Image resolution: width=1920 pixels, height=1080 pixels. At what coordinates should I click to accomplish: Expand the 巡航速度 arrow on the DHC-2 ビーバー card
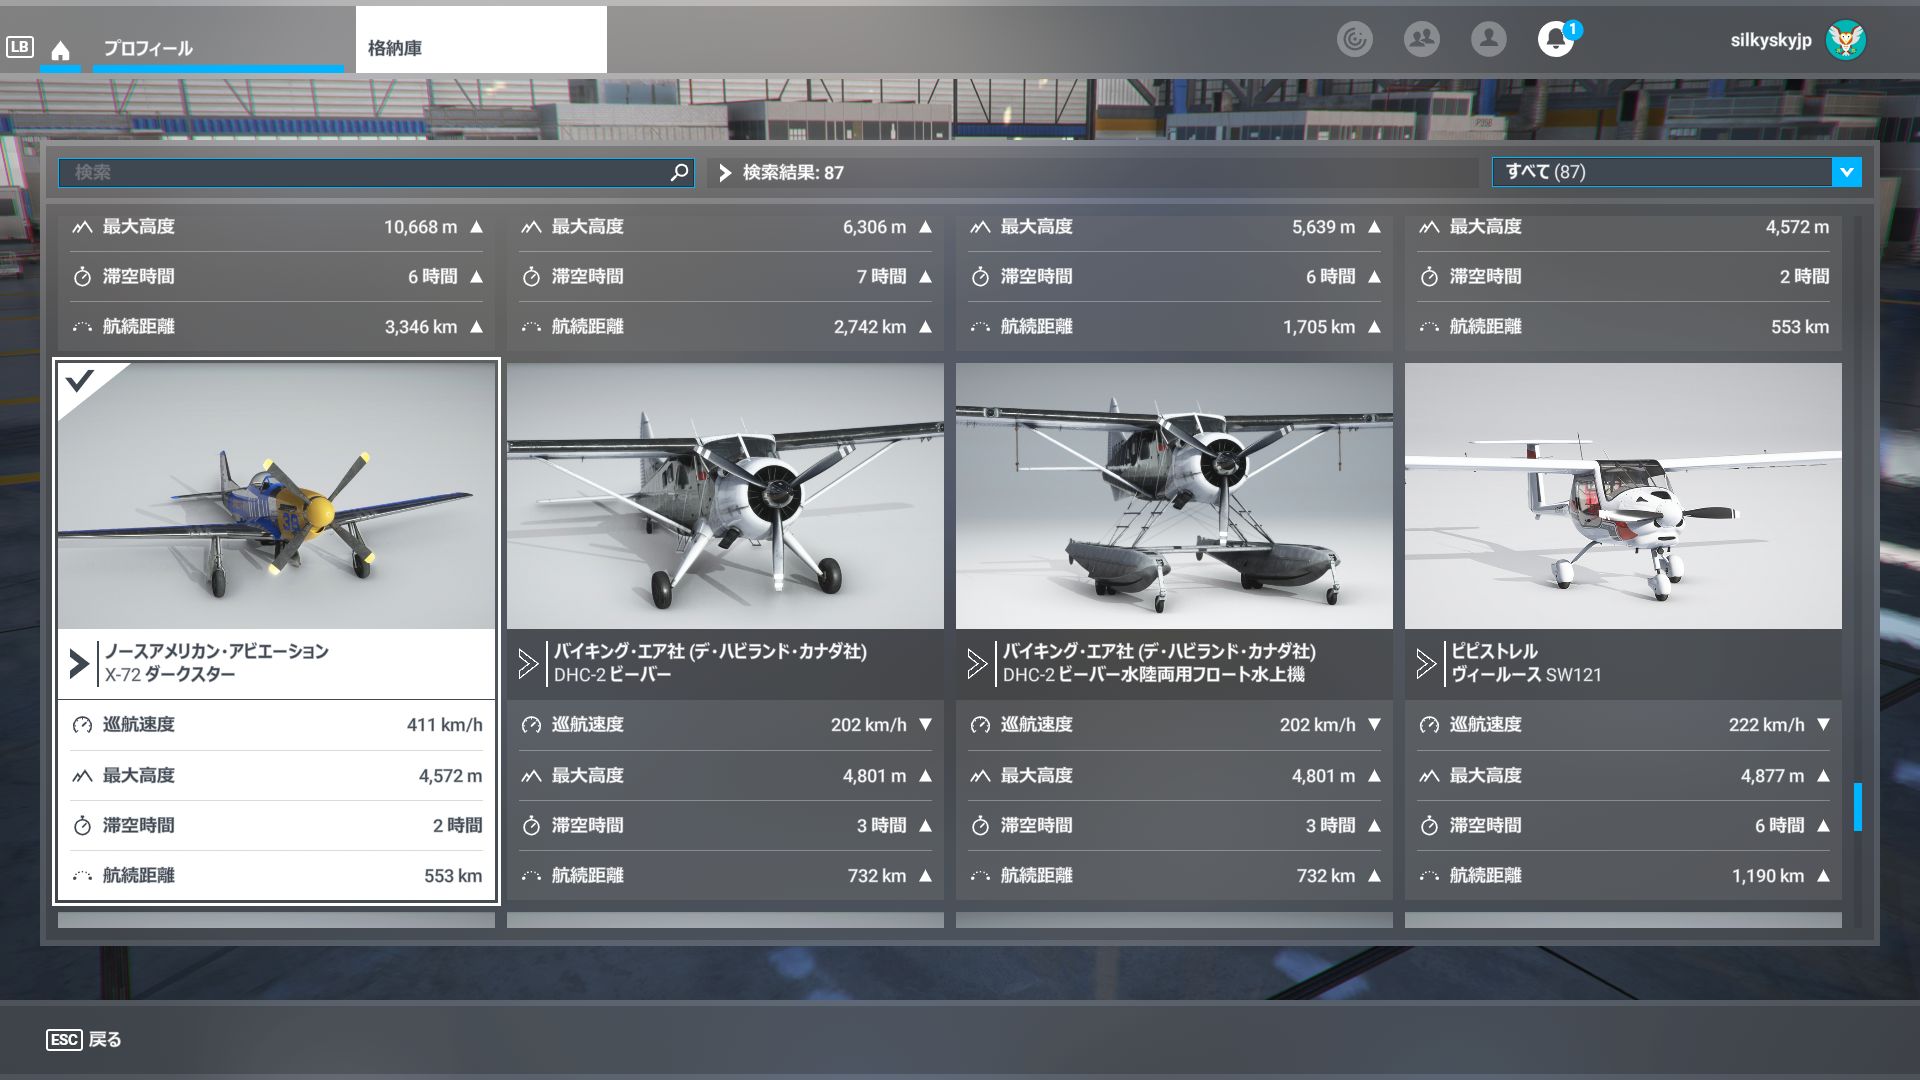925,724
